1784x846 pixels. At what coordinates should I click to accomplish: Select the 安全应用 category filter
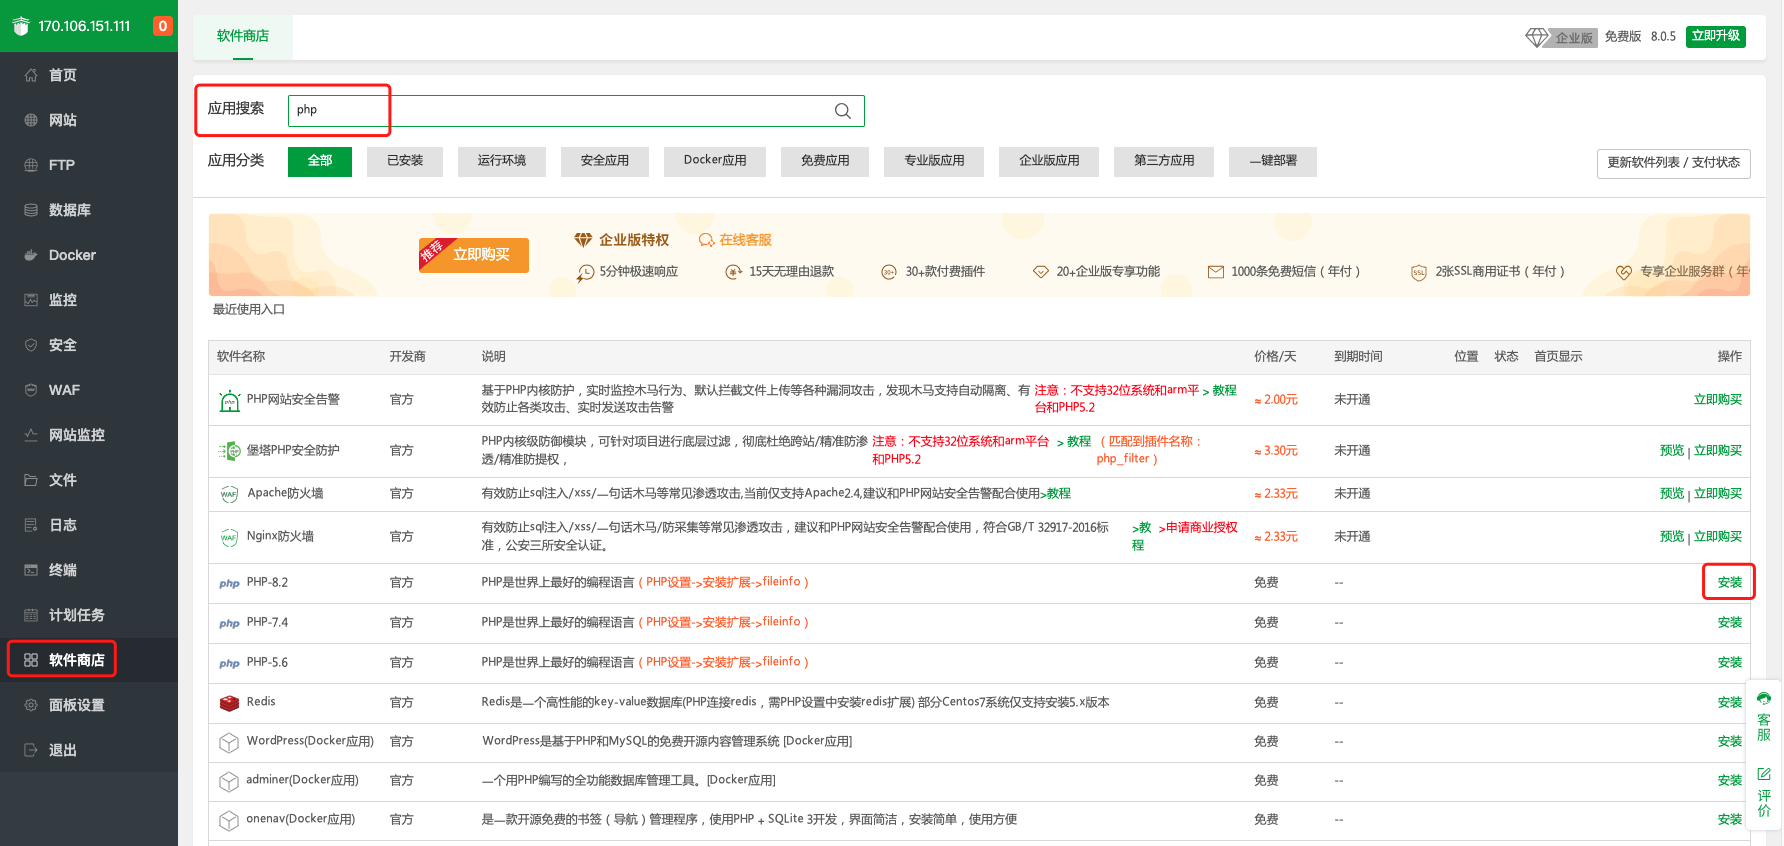605,161
